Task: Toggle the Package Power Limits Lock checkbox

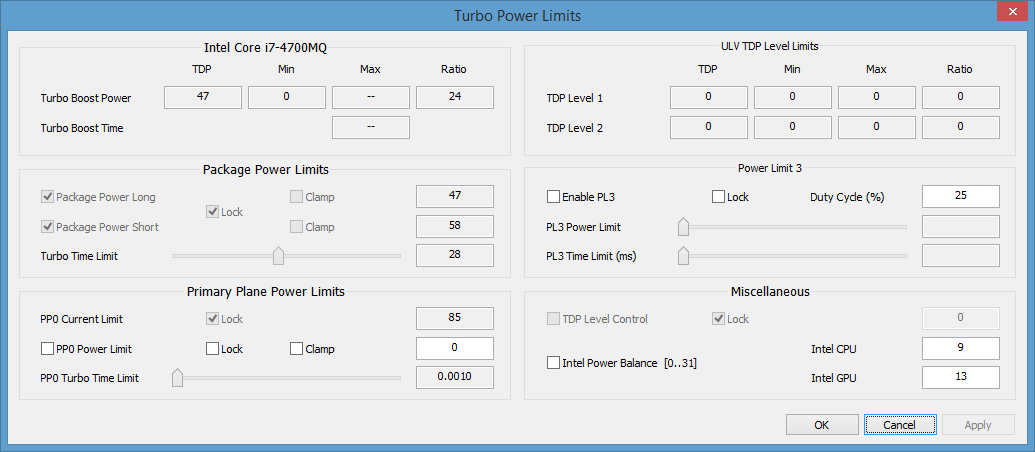Action: point(213,212)
